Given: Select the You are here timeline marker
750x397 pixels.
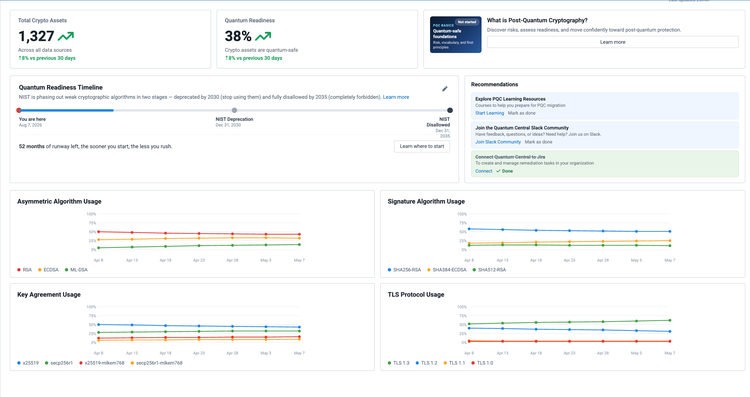Looking at the screenshot, I should pos(19,110).
